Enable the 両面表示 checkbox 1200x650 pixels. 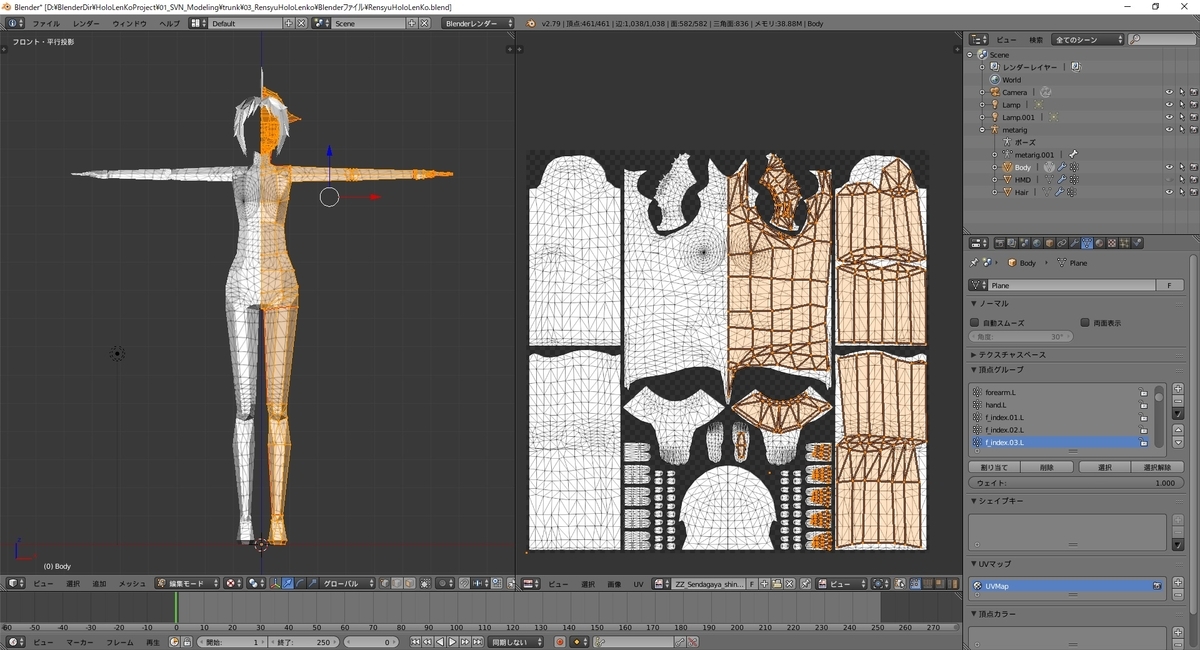[x=1085, y=323]
